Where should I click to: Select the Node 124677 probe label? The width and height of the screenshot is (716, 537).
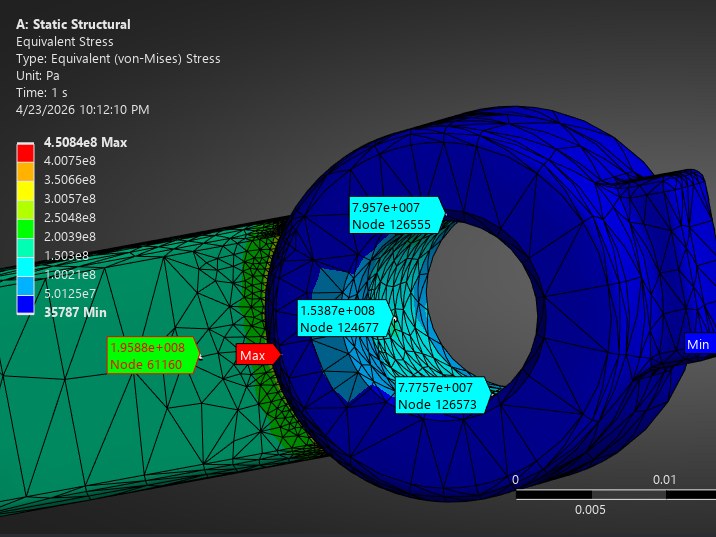coord(345,319)
